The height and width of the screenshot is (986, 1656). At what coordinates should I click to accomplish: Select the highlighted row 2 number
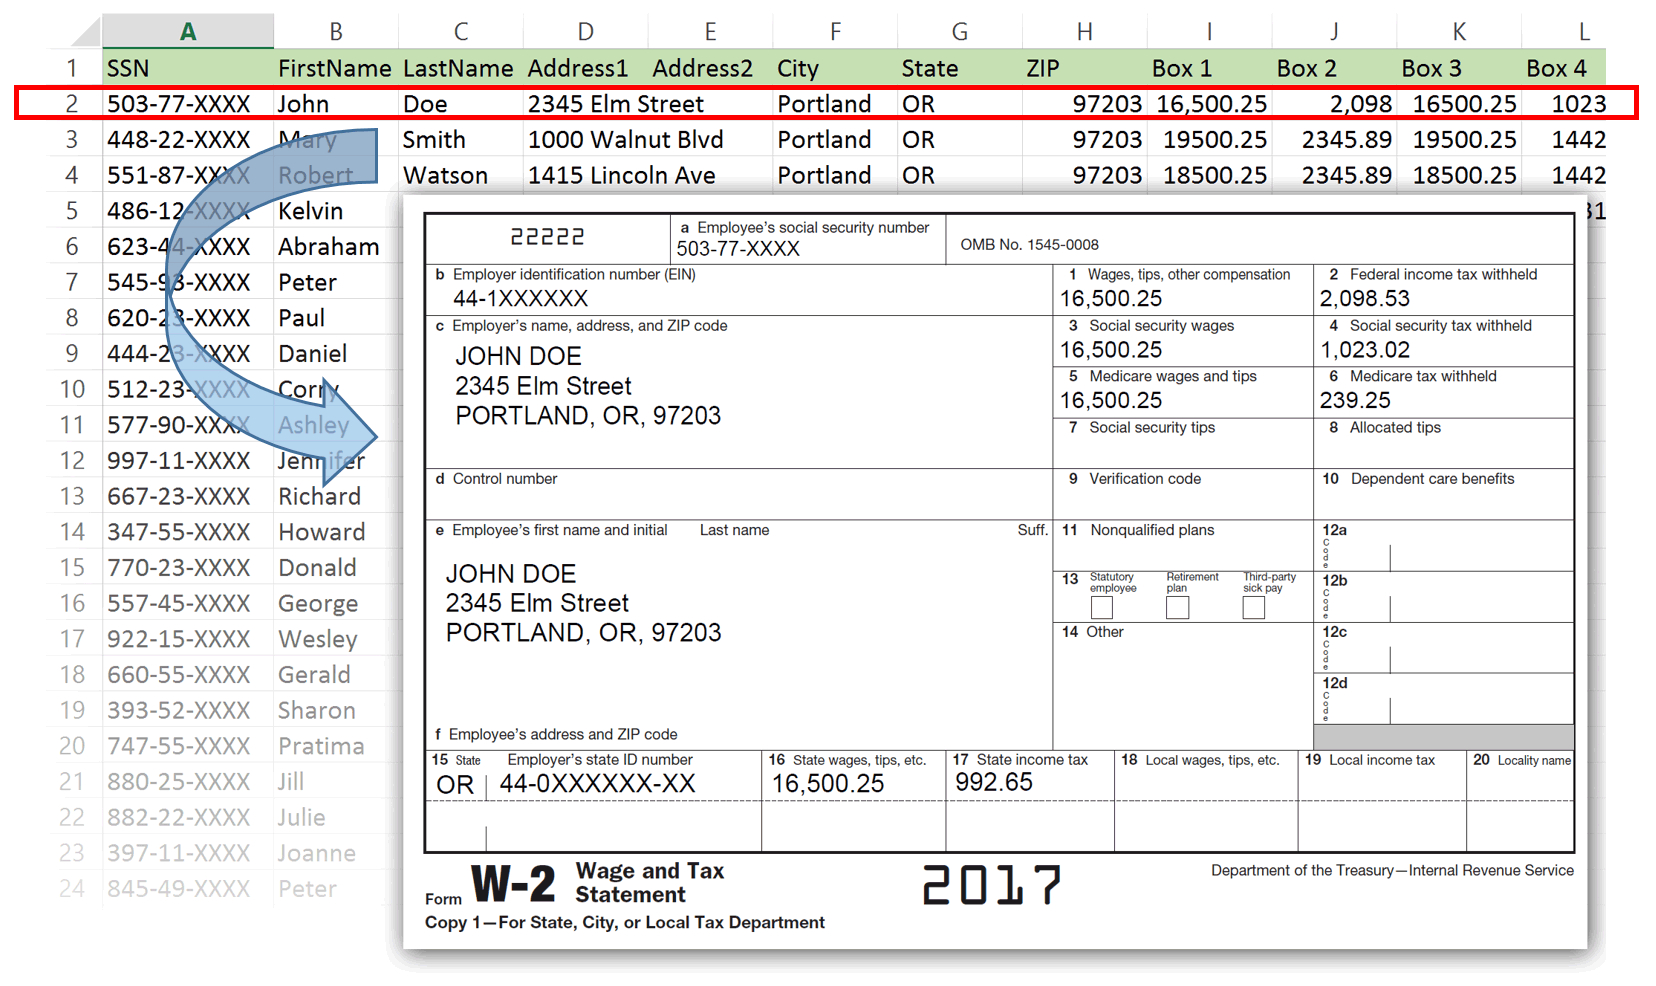click(72, 103)
